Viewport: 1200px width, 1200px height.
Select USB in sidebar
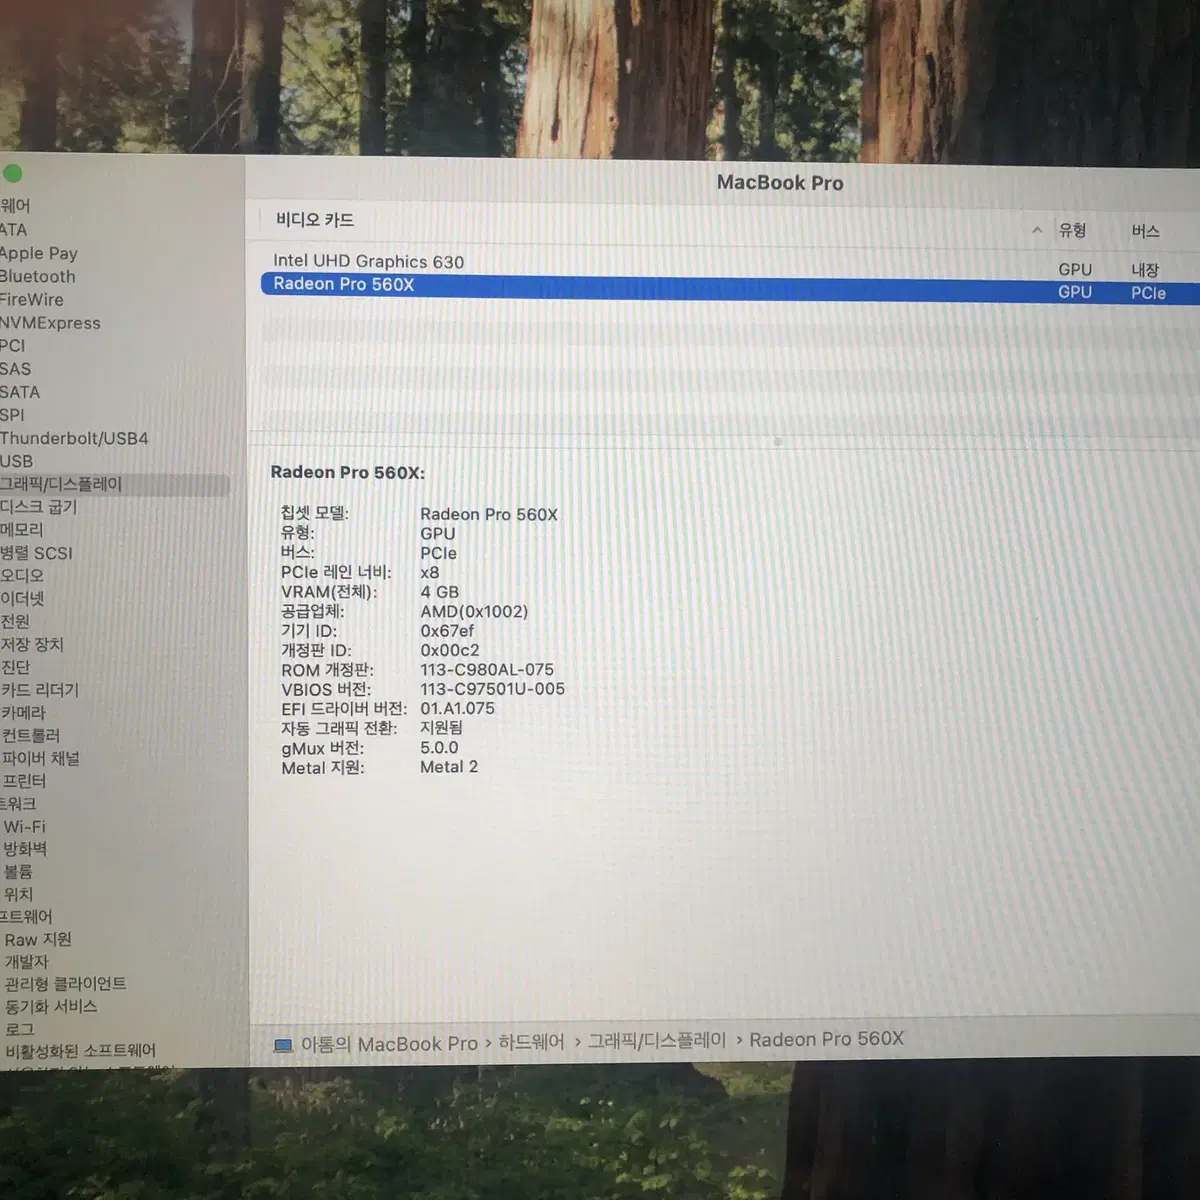(x=16, y=461)
